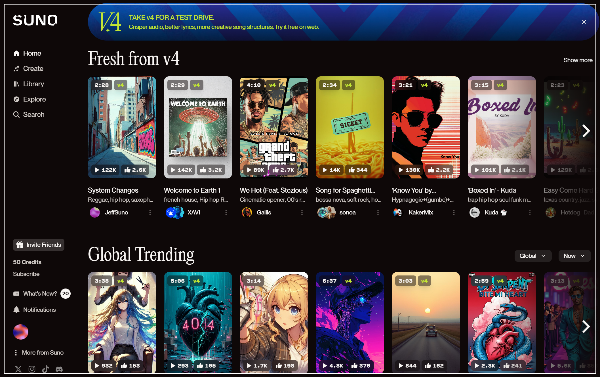Viewport: 600px width, 377px height.
Task: Click the artist avatar under Welcome to Earth
Action: tap(174, 212)
